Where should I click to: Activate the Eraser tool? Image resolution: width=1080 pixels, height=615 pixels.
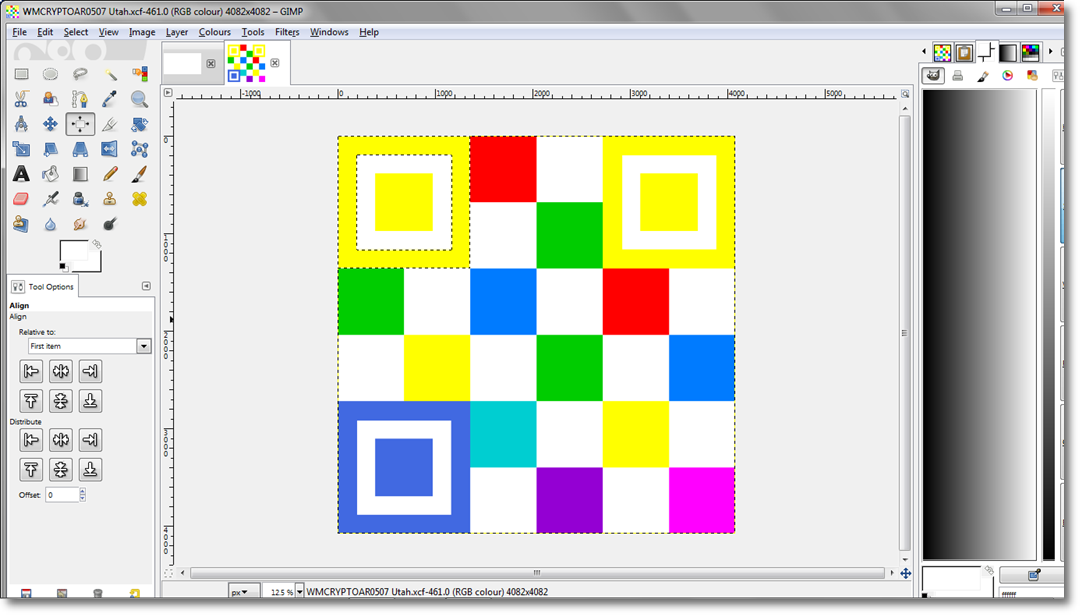pyautogui.click(x=21, y=199)
